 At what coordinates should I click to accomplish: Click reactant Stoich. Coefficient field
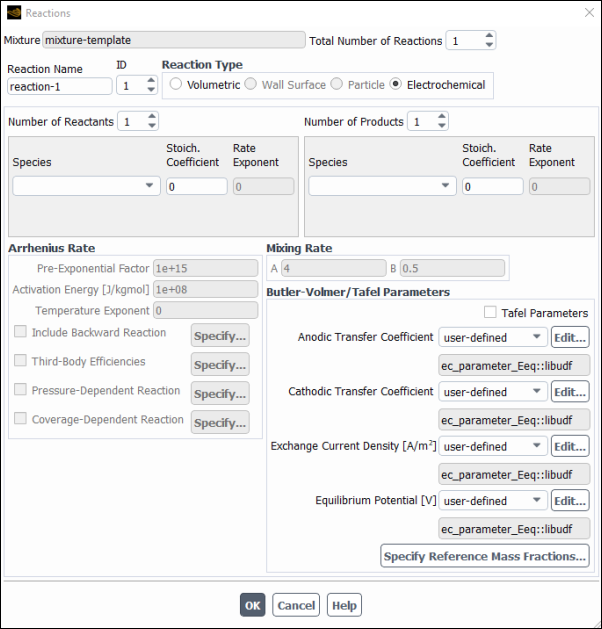pos(197,187)
